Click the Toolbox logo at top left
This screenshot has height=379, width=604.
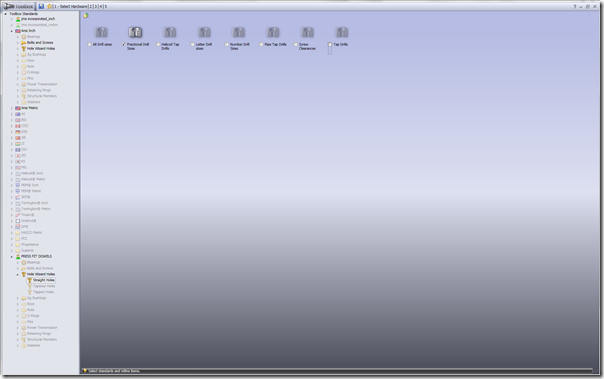[18, 6]
